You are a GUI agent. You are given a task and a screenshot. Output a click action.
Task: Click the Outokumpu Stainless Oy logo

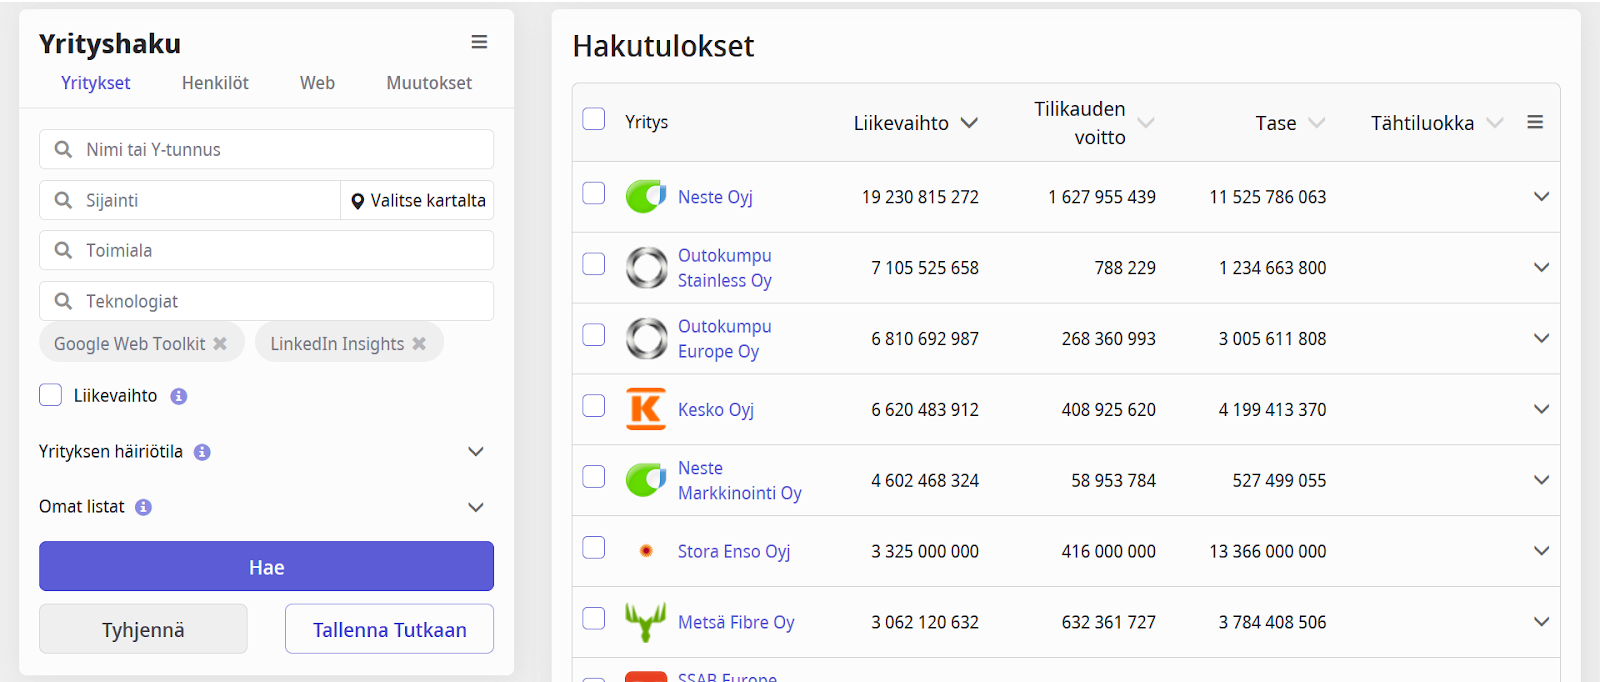click(646, 268)
